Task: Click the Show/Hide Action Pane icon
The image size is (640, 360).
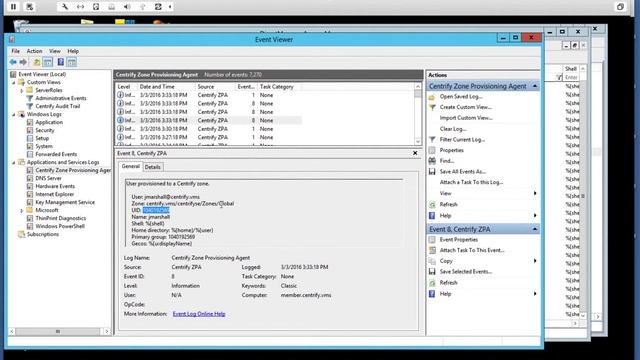Action: pyautogui.click(x=71, y=62)
